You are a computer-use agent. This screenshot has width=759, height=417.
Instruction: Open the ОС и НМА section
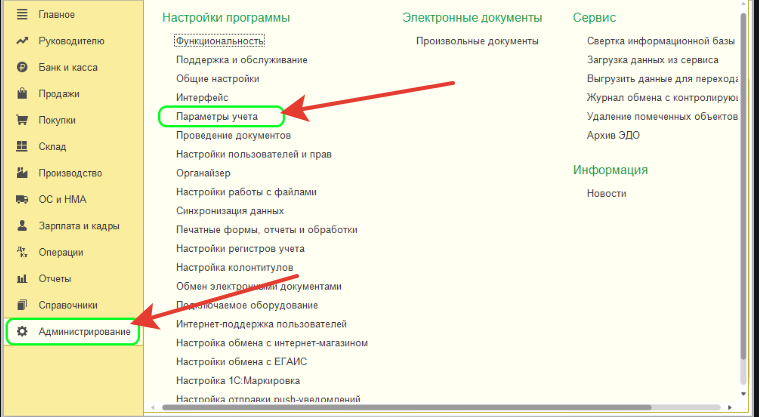click(62, 199)
